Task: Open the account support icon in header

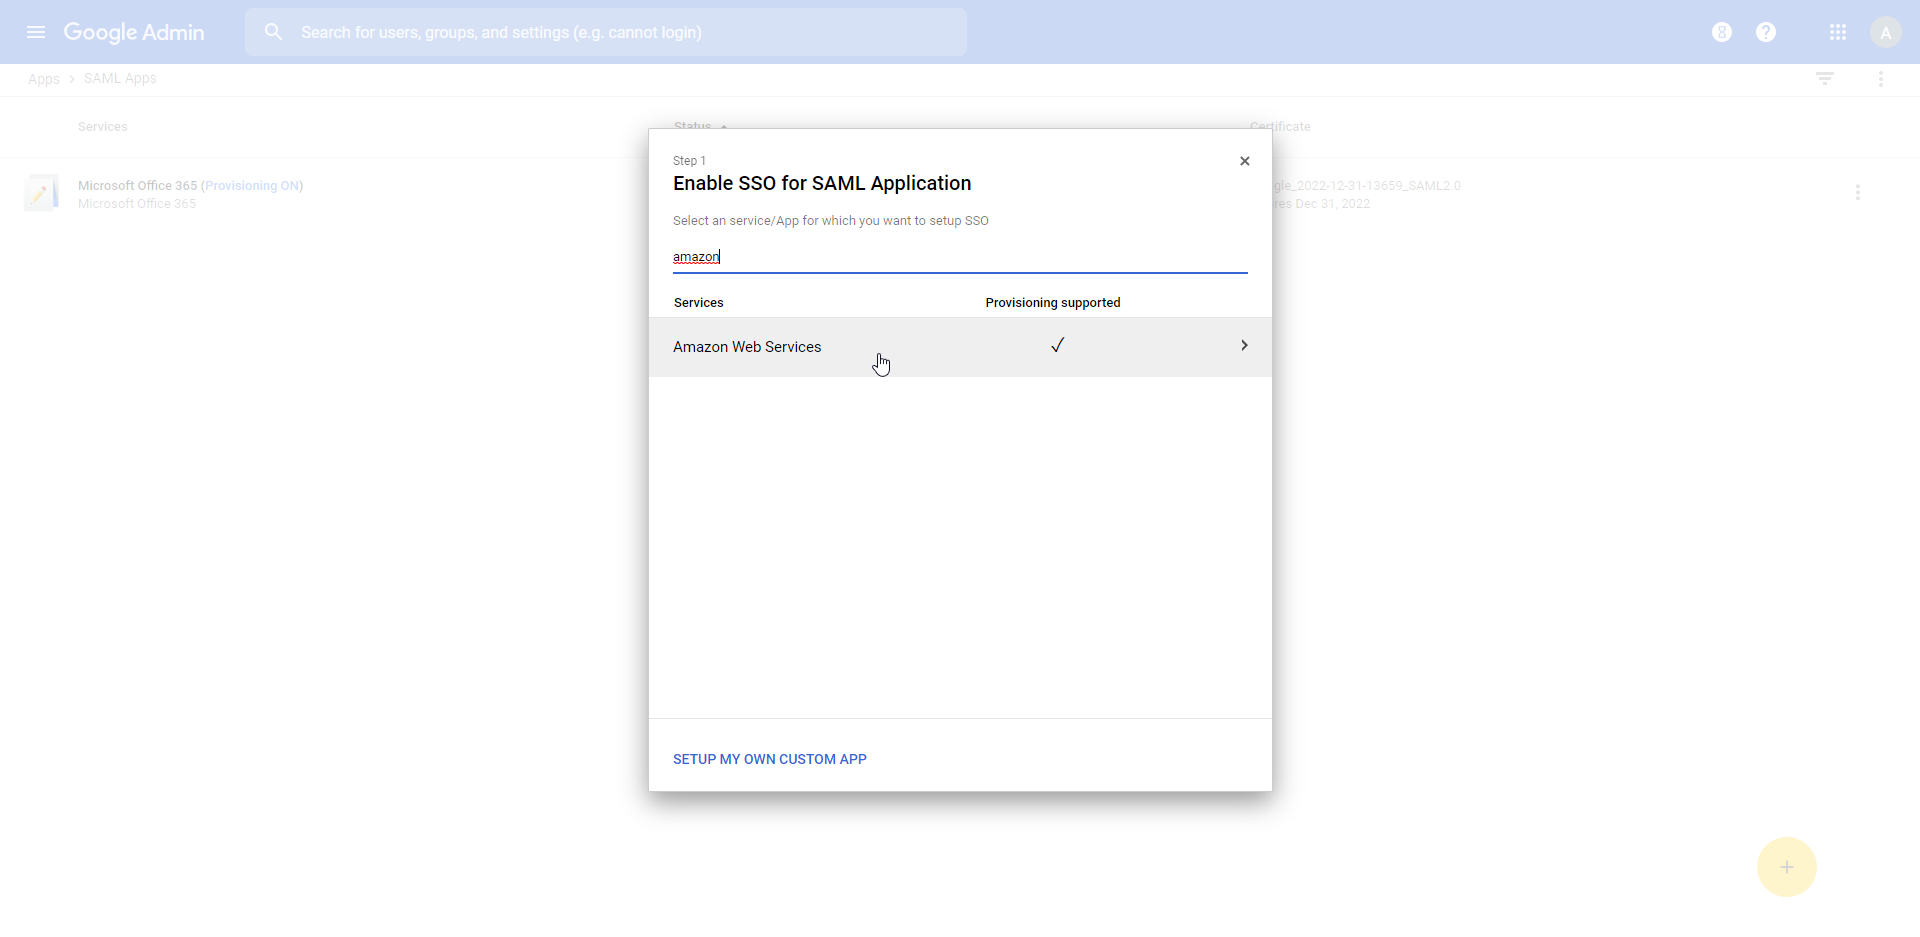Action: coord(1722,32)
